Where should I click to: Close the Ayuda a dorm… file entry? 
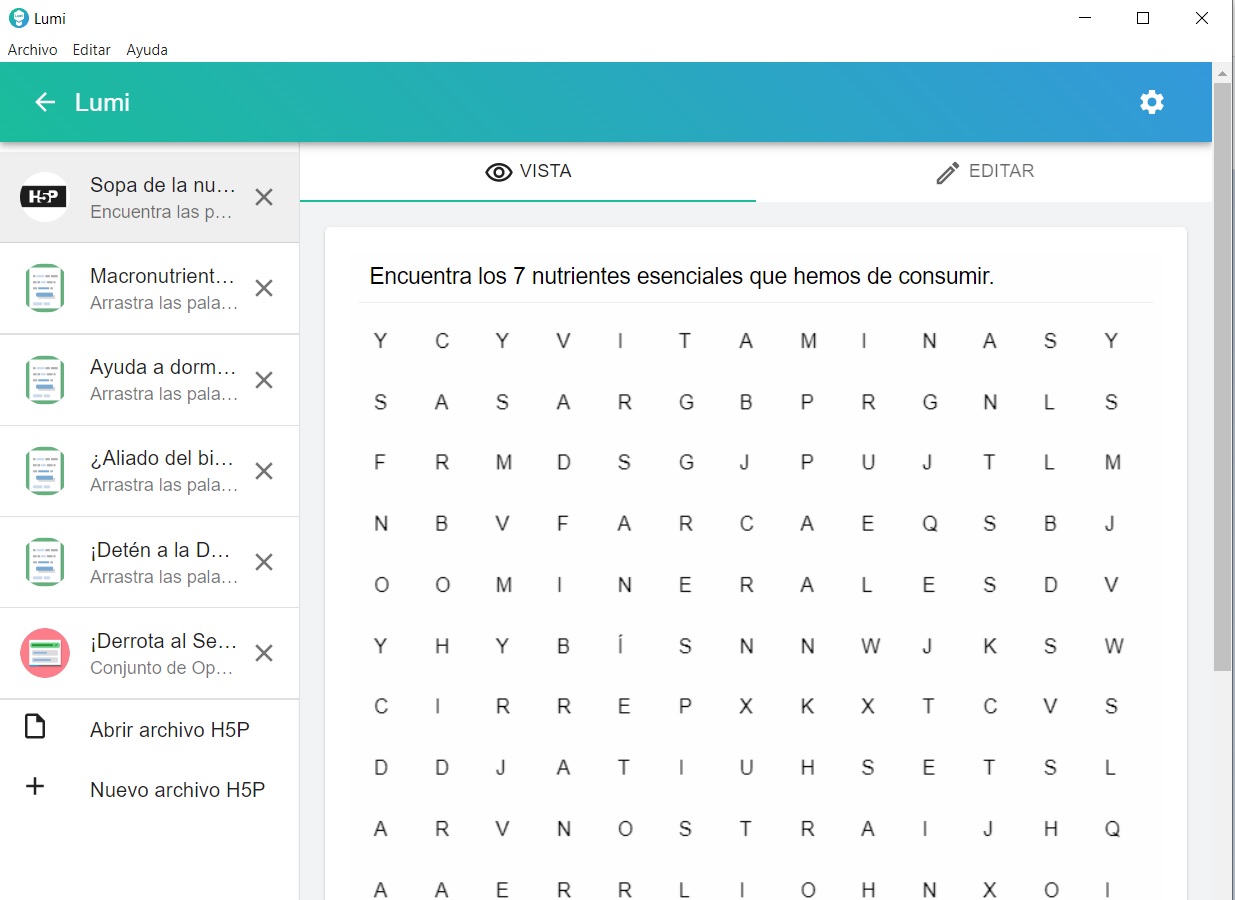[x=264, y=380]
